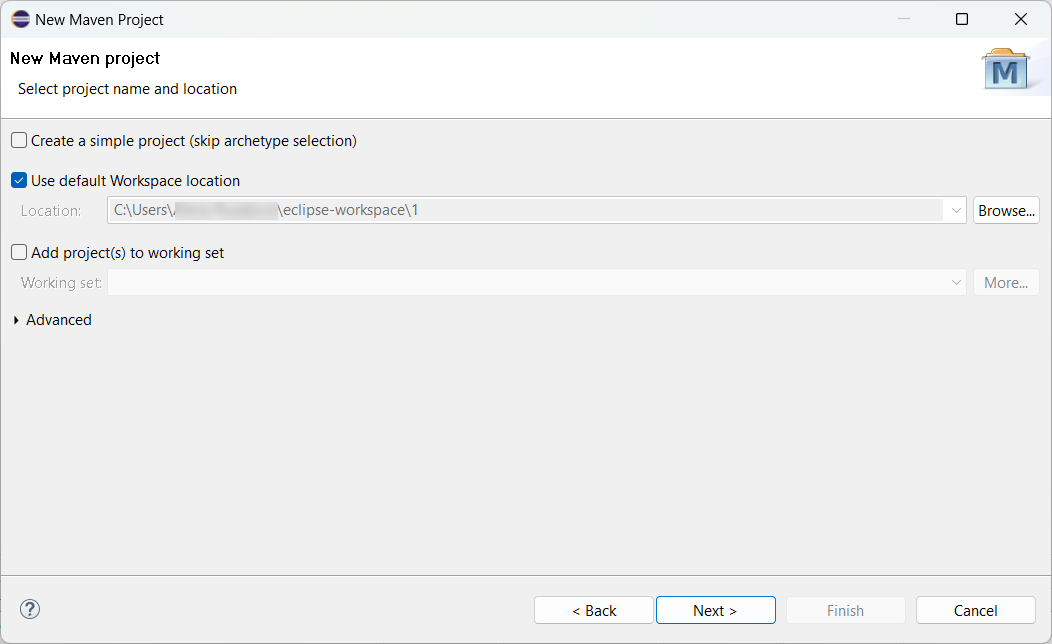The image size is (1052, 644).
Task: Open the Location path dropdown arrow
Action: click(x=955, y=211)
